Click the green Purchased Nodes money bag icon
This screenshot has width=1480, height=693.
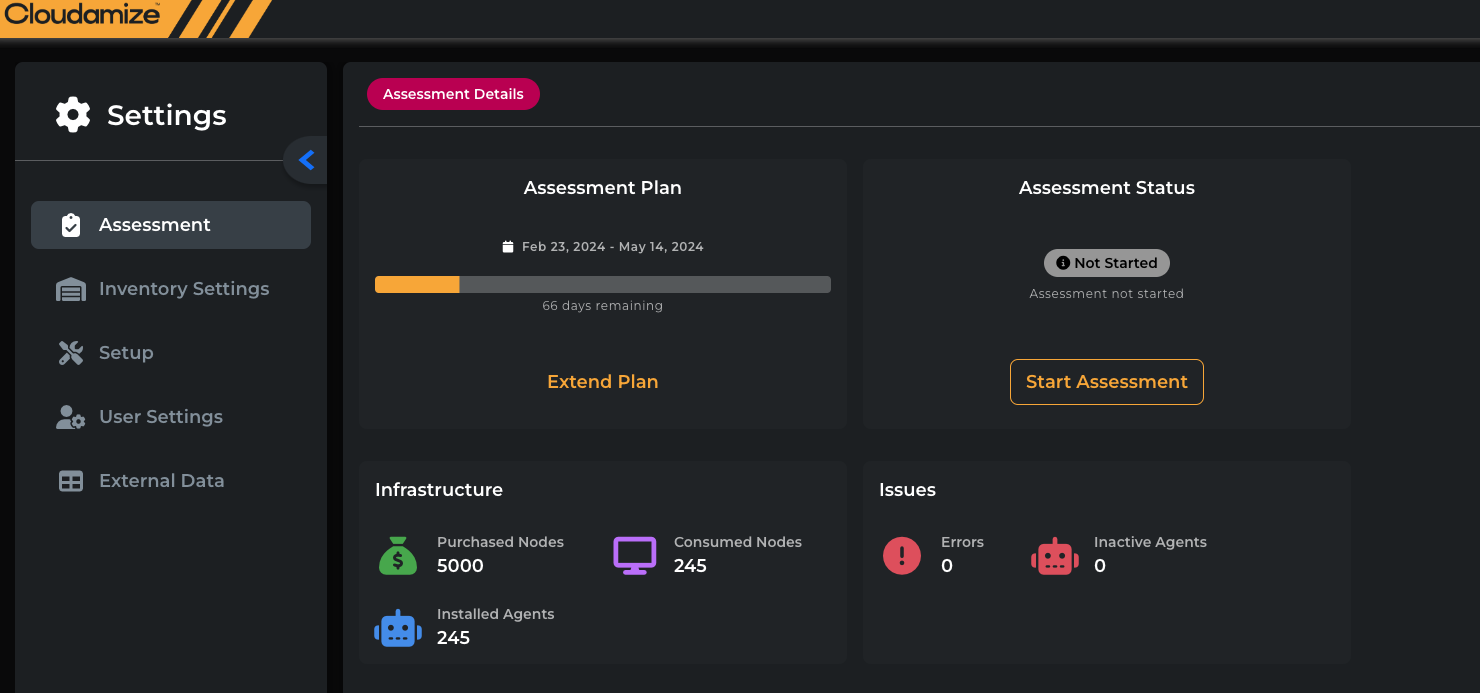coord(398,555)
